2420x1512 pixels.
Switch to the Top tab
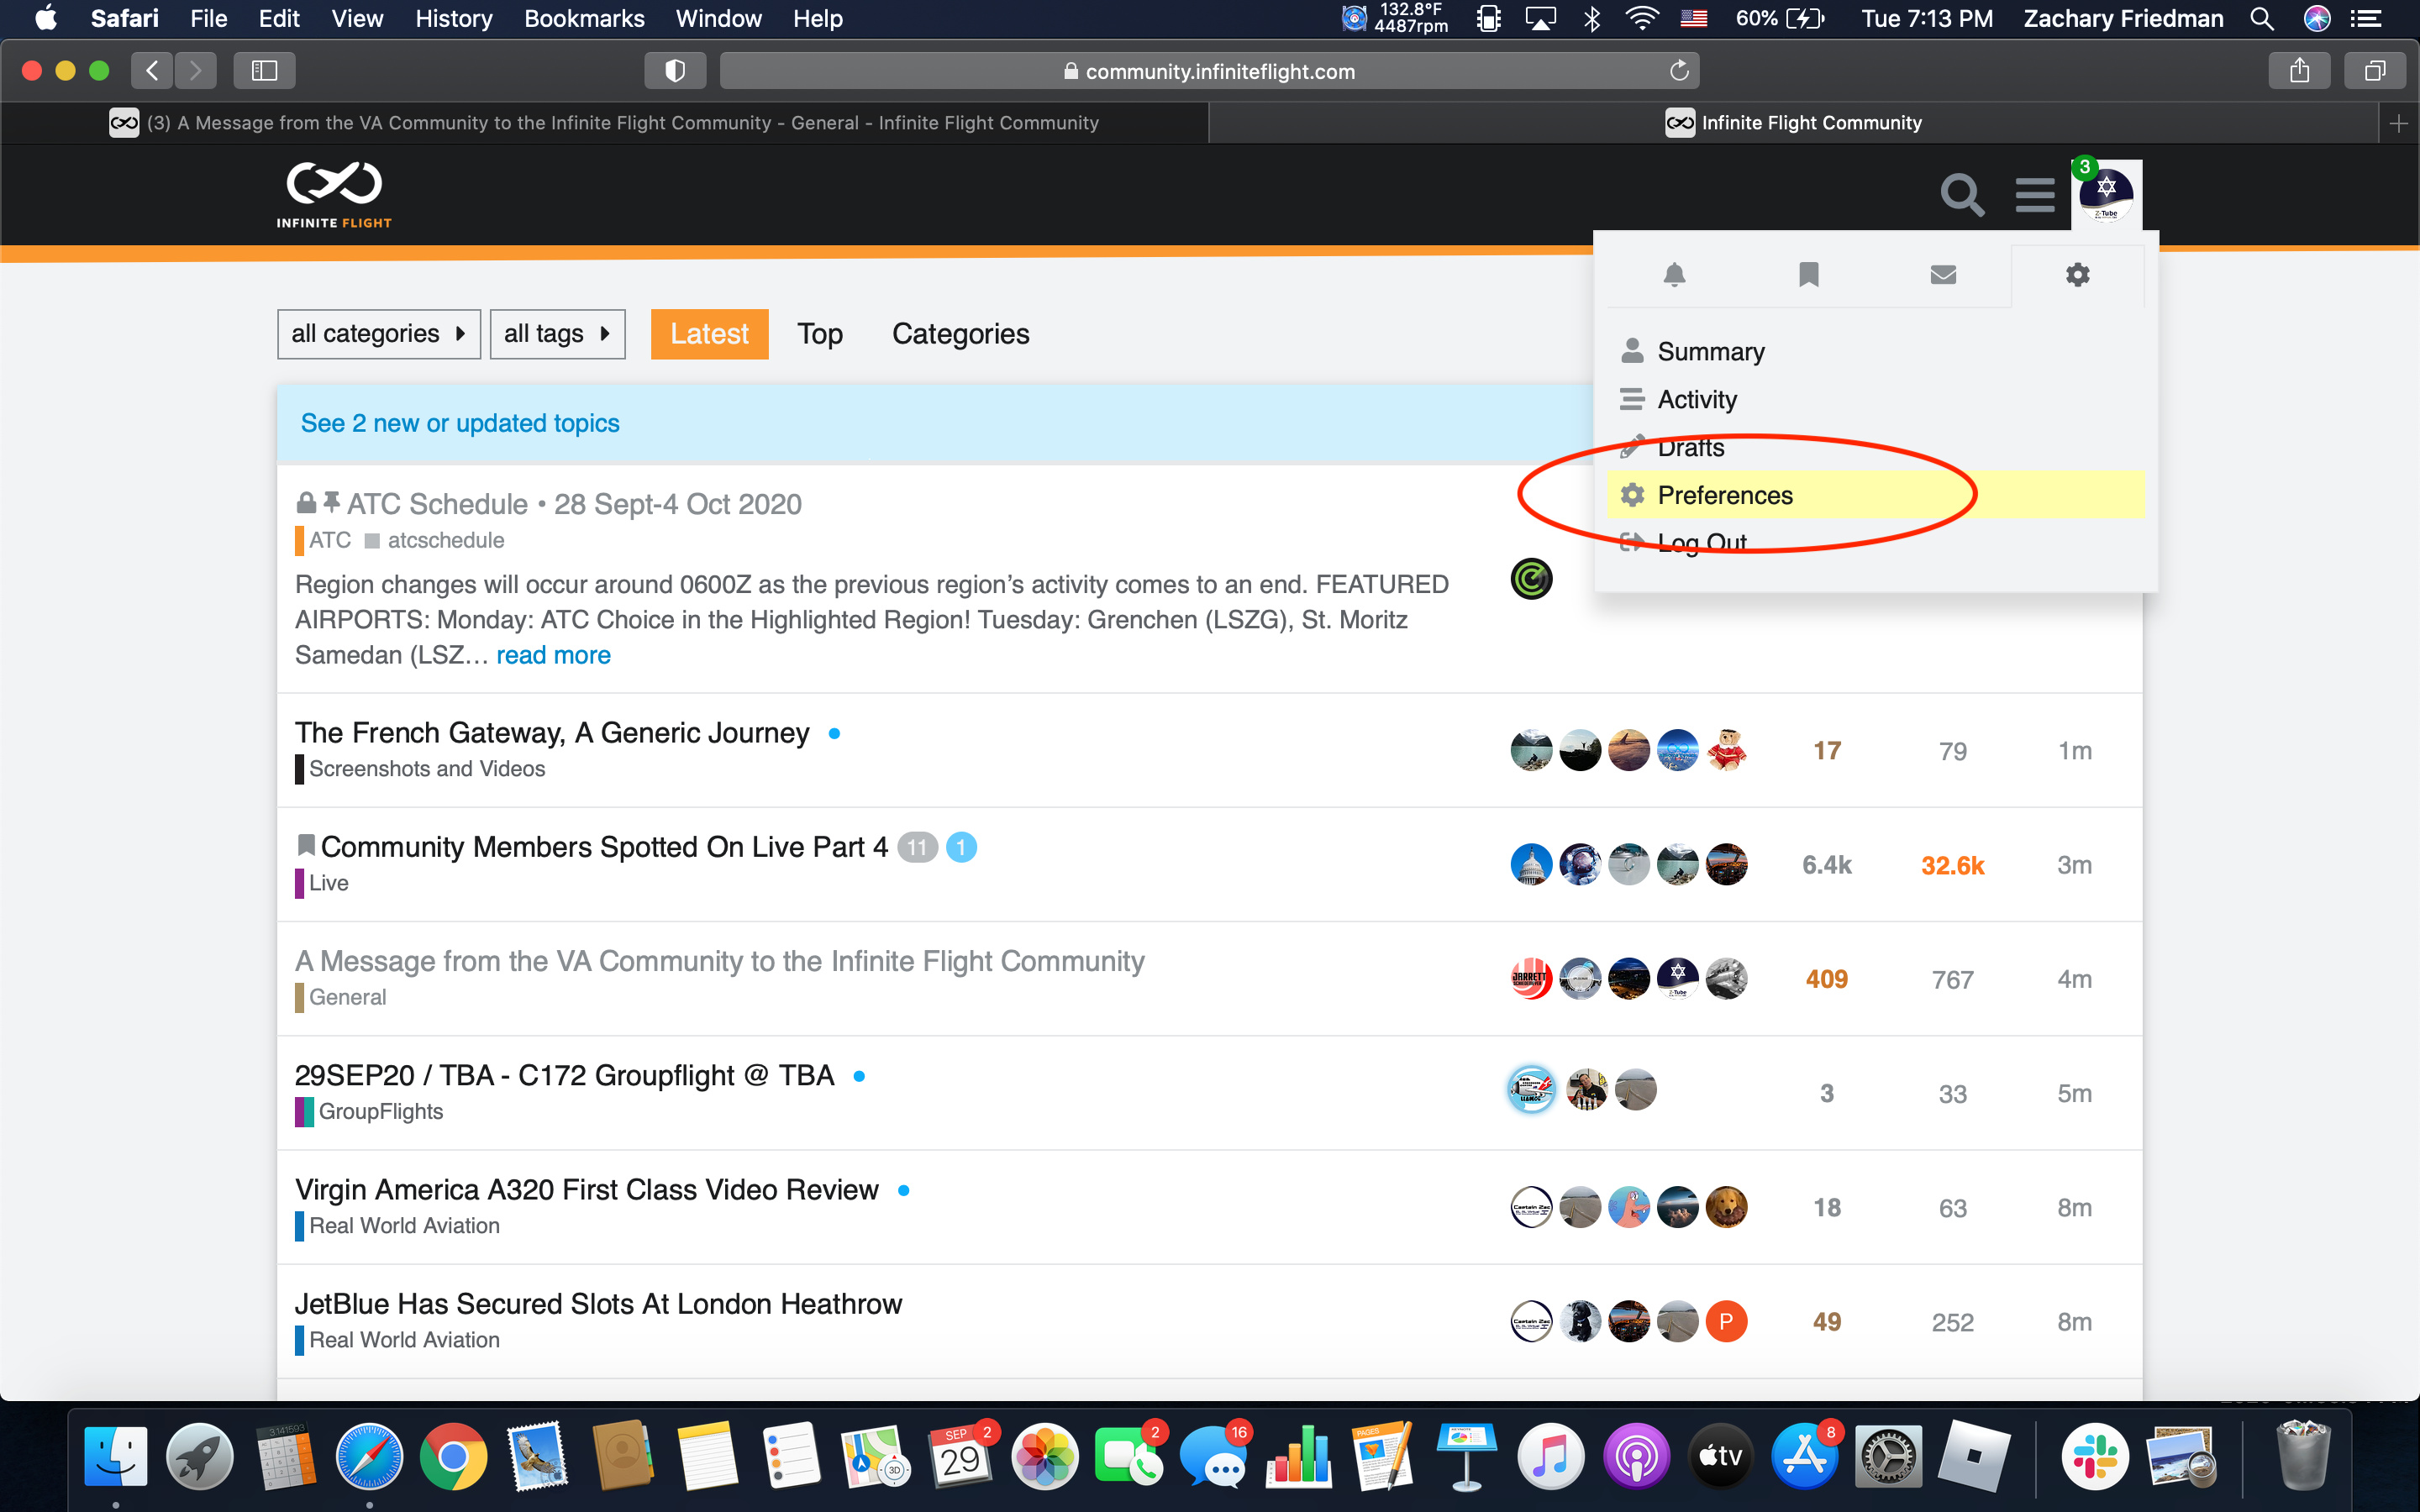pos(819,334)
